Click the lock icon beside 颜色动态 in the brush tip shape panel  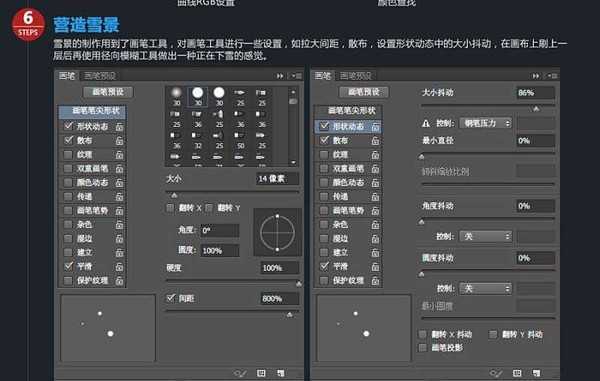(119, 183)
